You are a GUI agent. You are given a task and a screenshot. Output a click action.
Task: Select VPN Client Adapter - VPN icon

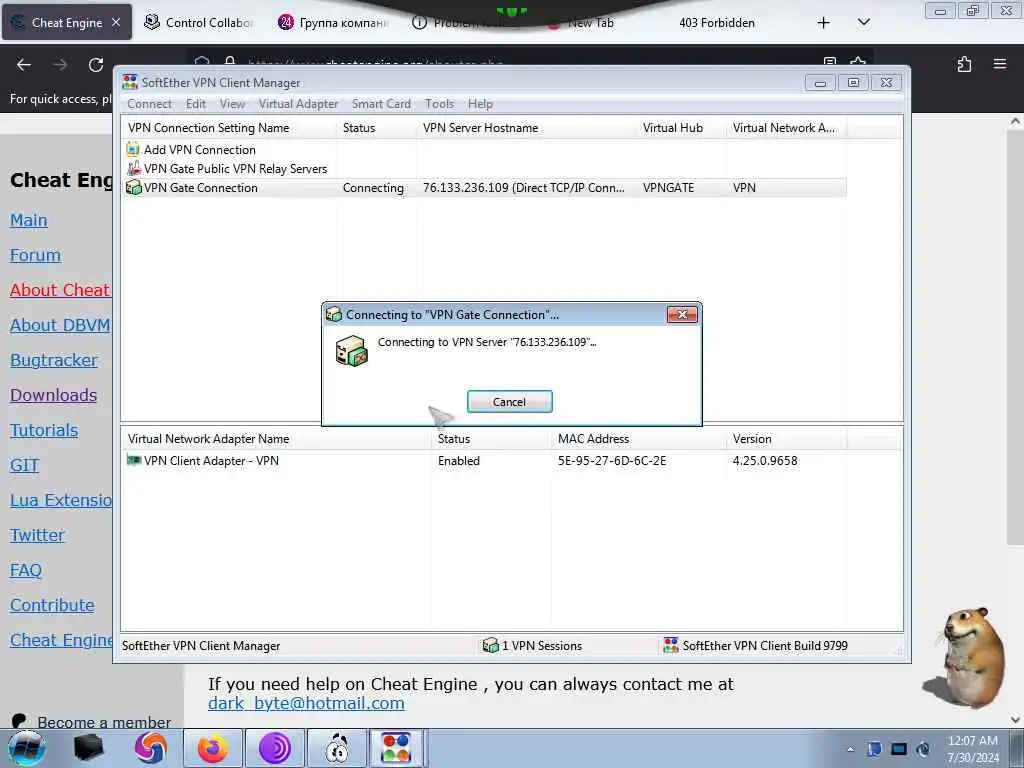pyautogui.click(x=133, y=460)
